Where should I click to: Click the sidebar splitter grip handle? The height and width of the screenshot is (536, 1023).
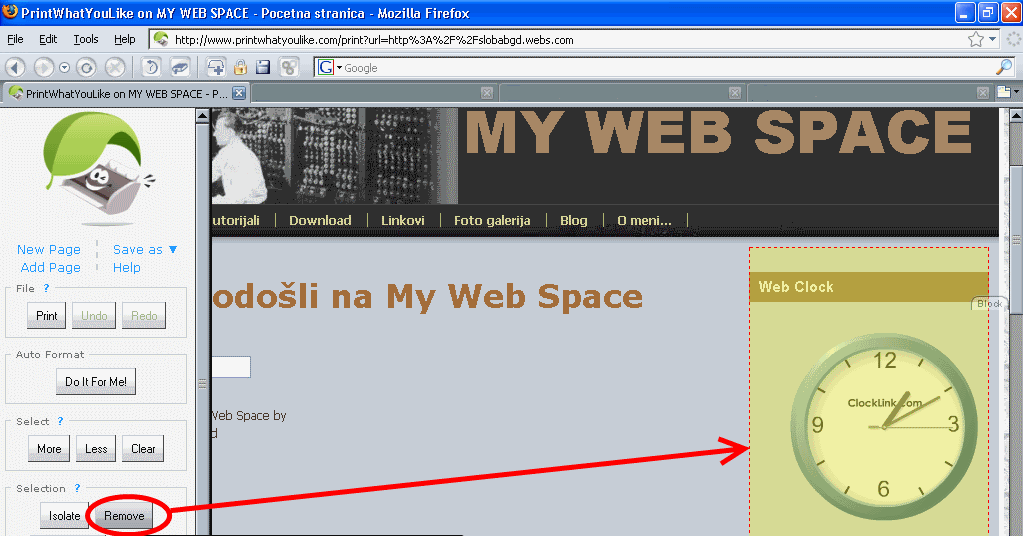point(202,383)
